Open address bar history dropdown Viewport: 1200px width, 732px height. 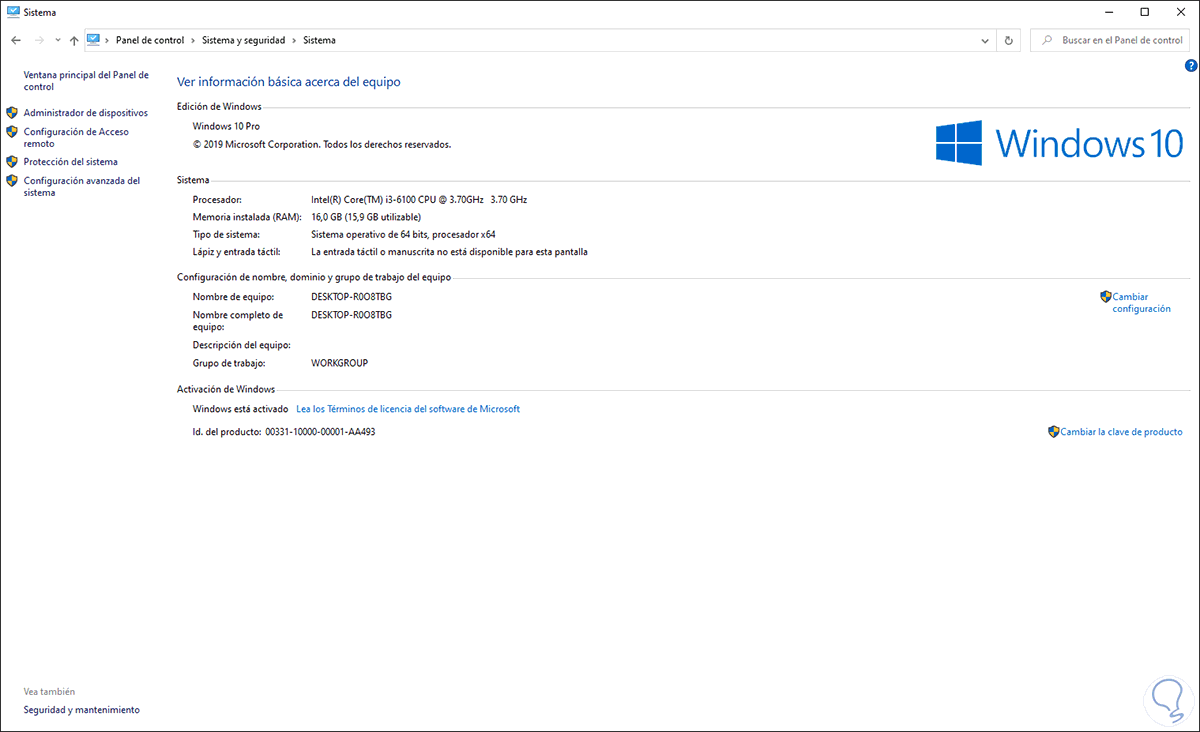click(986, 40)
